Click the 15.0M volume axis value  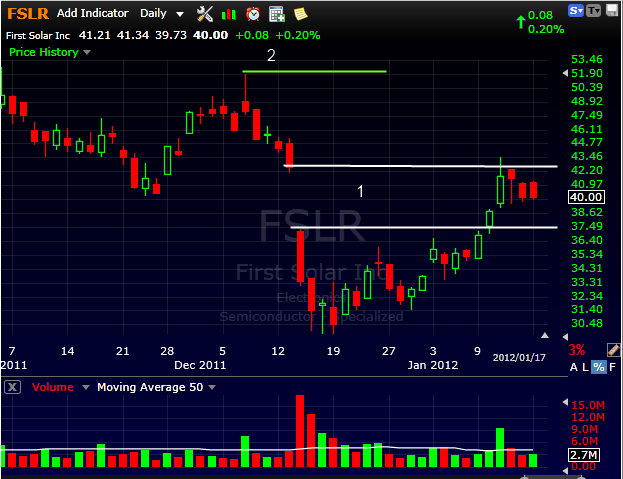[x=588, y=405]
